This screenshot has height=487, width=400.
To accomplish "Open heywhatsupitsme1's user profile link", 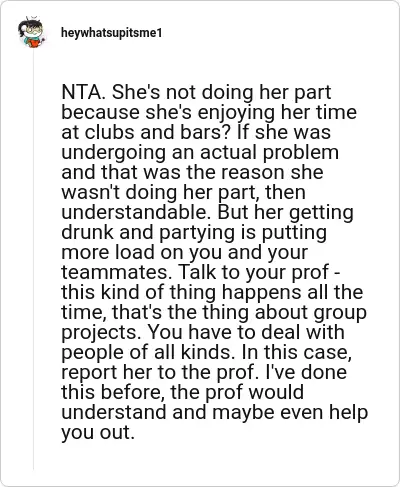I will point(111,33).
